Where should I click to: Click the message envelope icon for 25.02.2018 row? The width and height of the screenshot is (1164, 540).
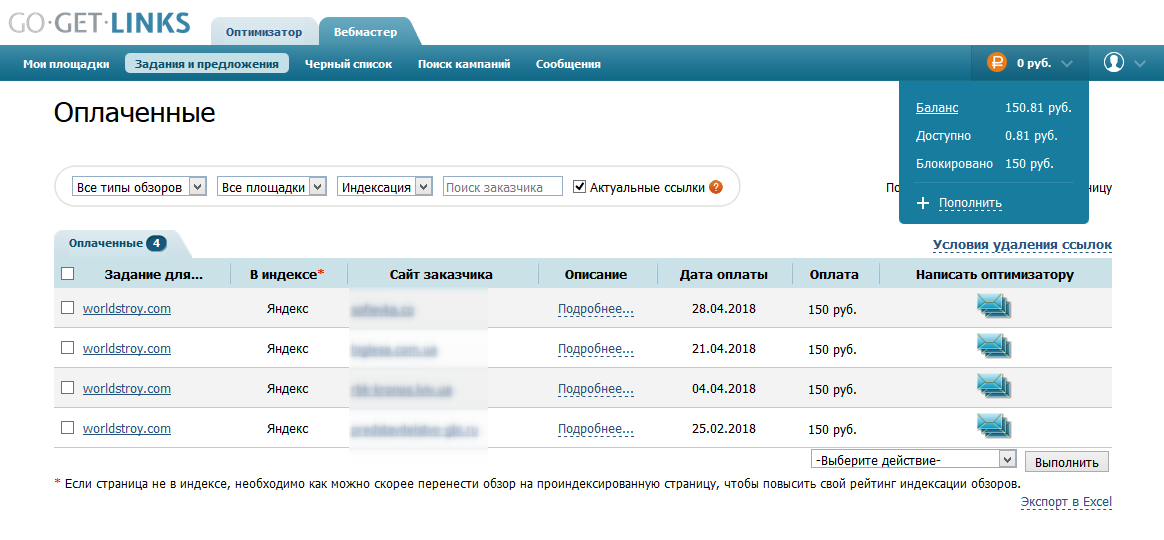pos(994,428)
